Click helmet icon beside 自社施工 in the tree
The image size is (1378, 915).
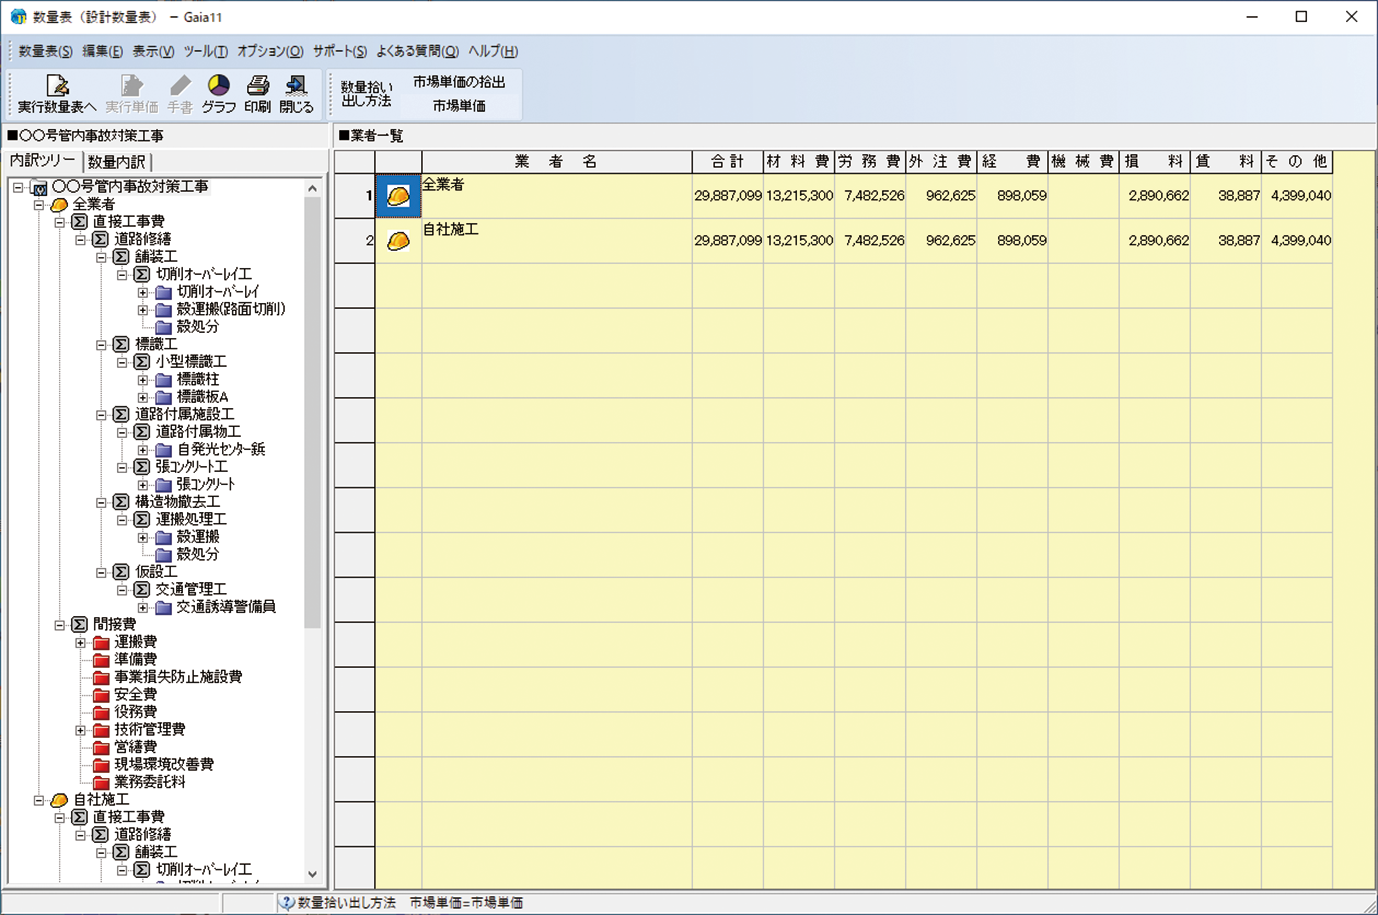click(59, 800)
